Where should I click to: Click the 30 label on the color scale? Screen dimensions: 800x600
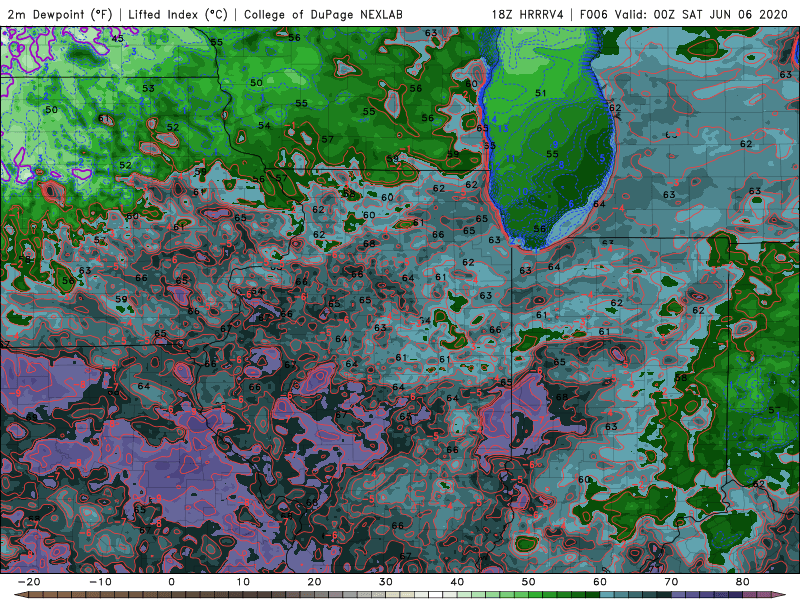coord(386,582)
